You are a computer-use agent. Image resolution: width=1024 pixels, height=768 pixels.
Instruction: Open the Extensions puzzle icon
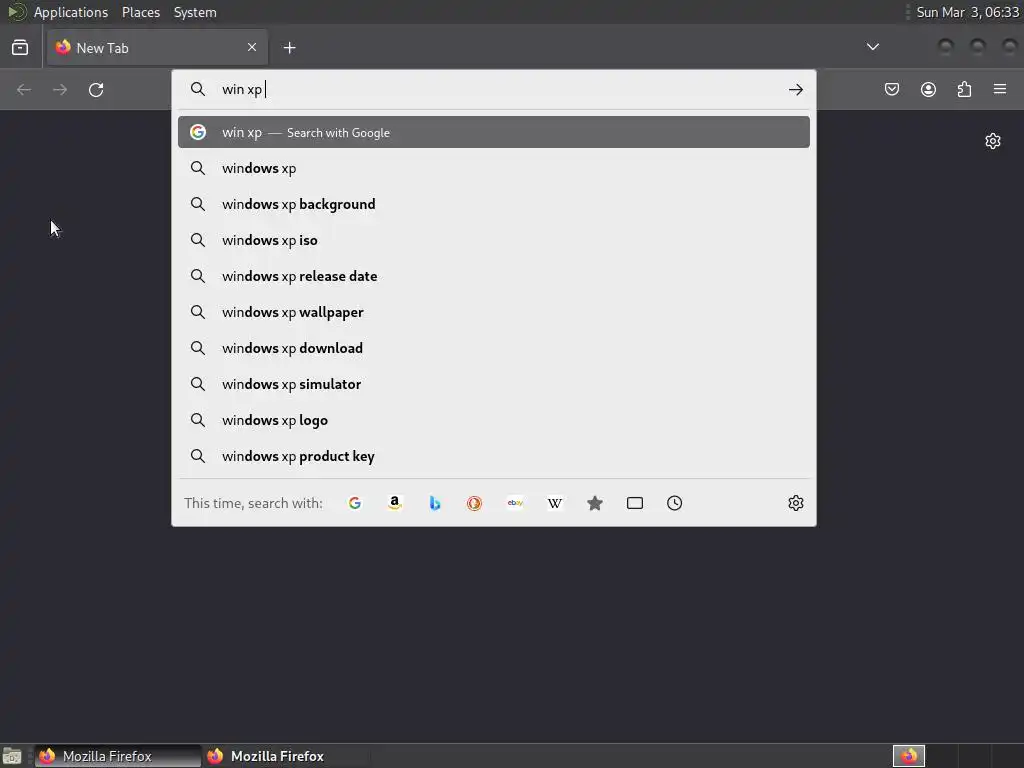(964, 89)
